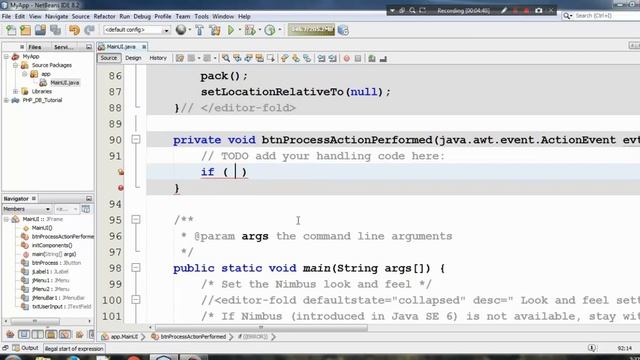Expand the PHP_DB_Tutorial project node
The height and width of the screenshot is (360, 640).
coord(6,100)
